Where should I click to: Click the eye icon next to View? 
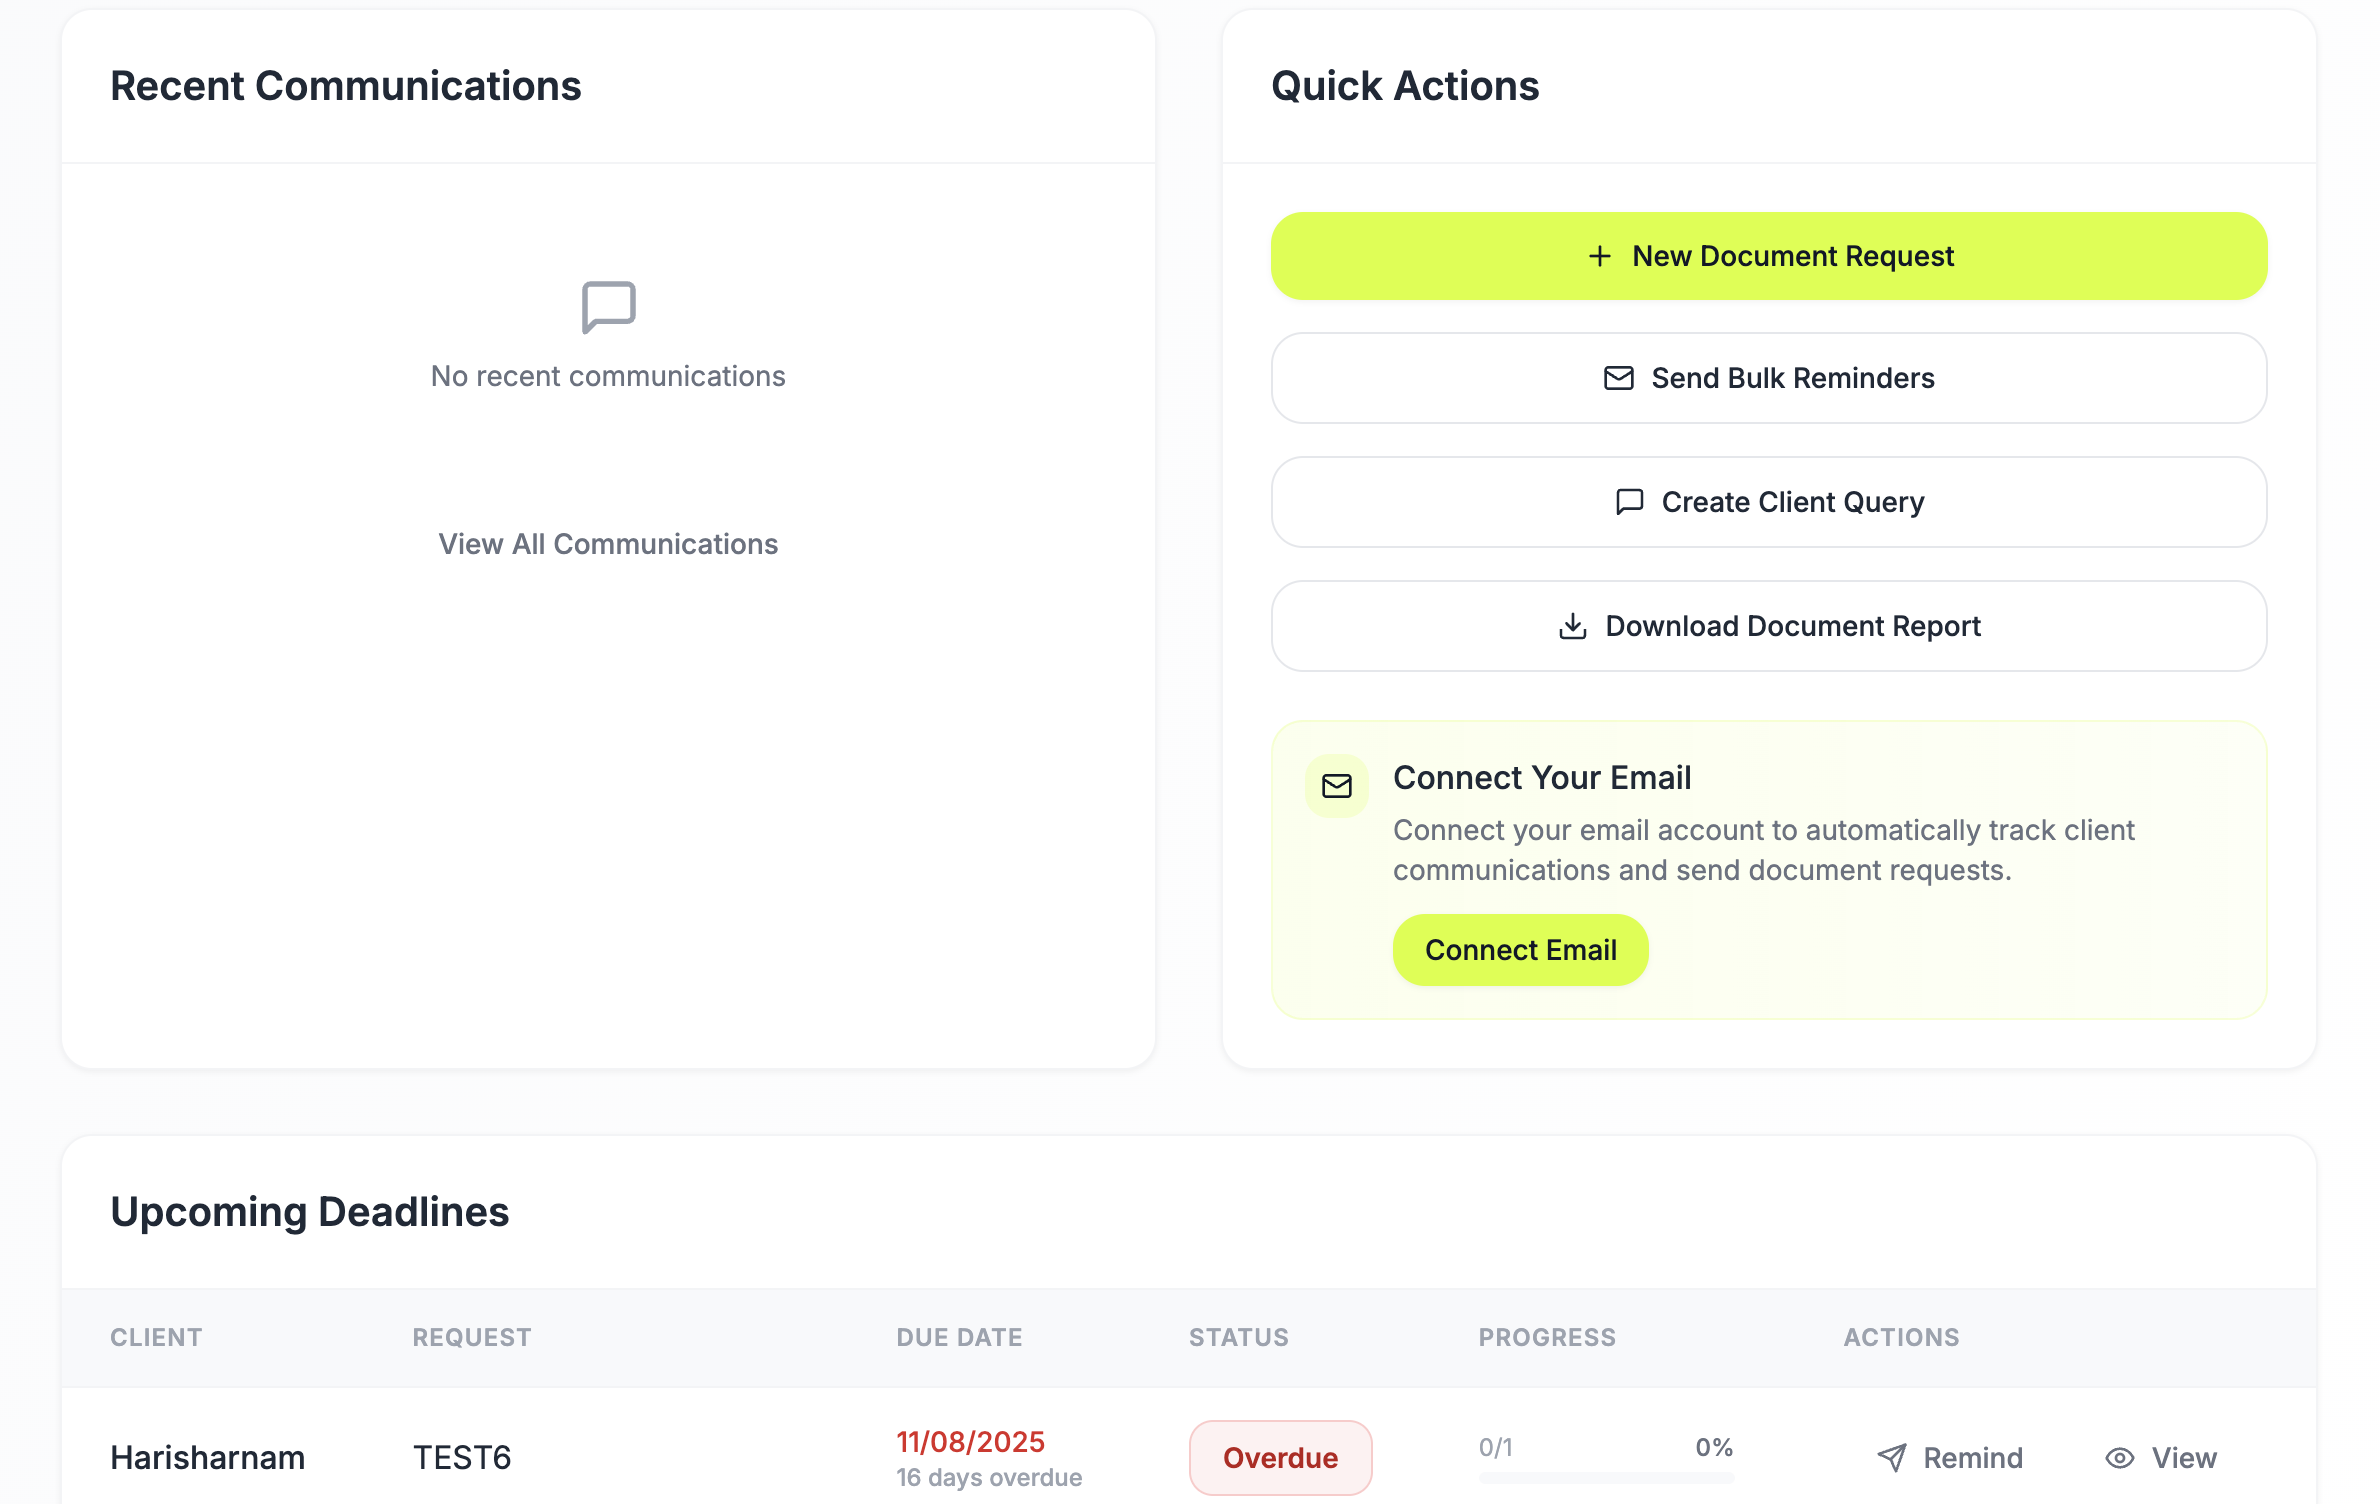coord(2119,1458)
